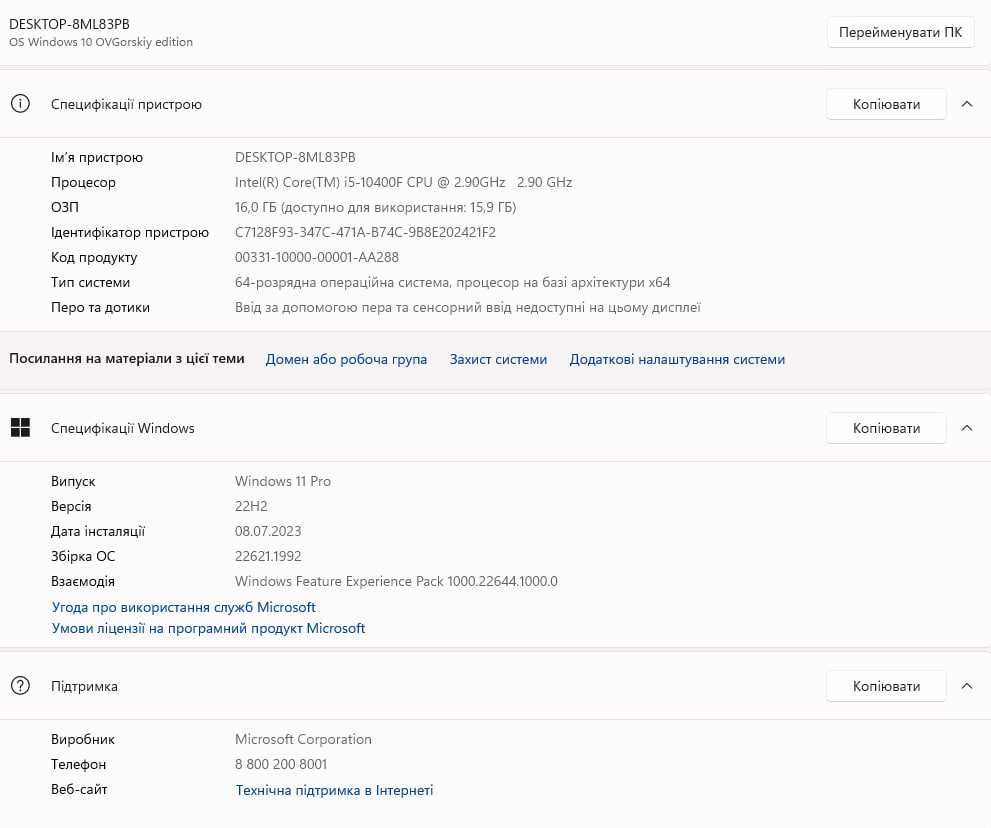
Task: Click the Дата інсталяції label
Action: tap(98, 531)
